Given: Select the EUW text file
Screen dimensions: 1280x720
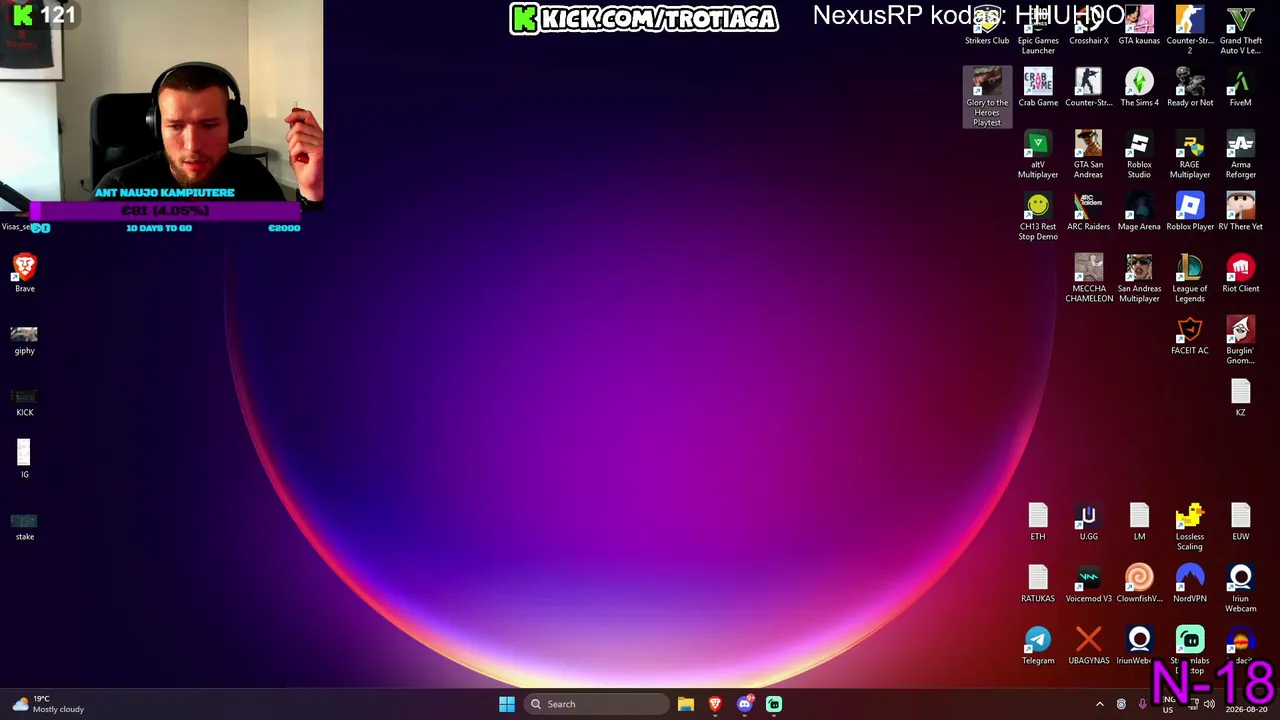Looking at the screenshot, I should coord(1241,522).
